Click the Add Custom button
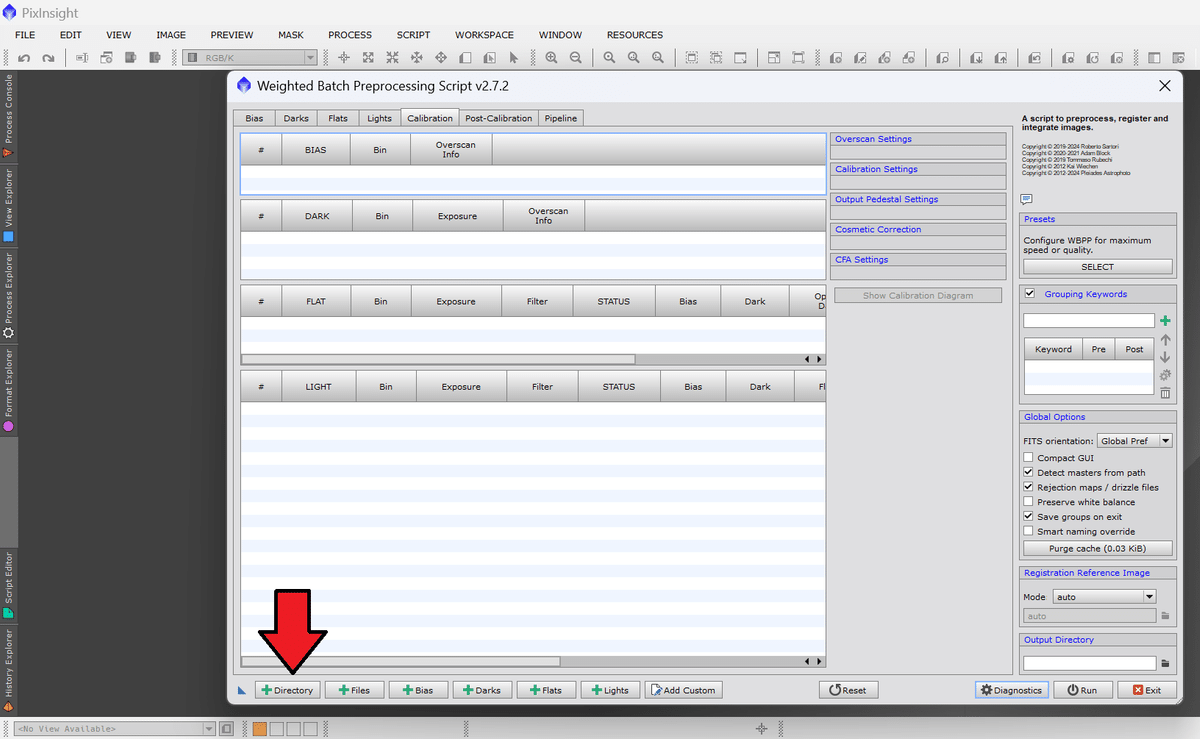This screenshot has width=1200, height=739. point(683,690)
